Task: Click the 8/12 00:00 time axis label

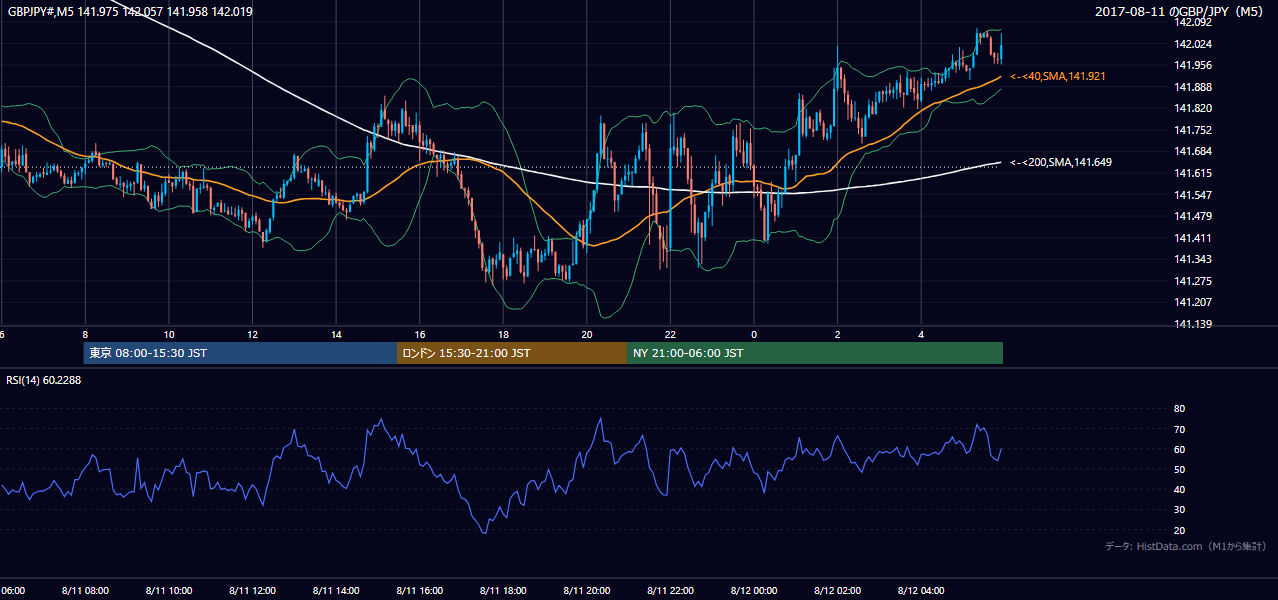Action: pyautogui.click(x=754, y=590)
